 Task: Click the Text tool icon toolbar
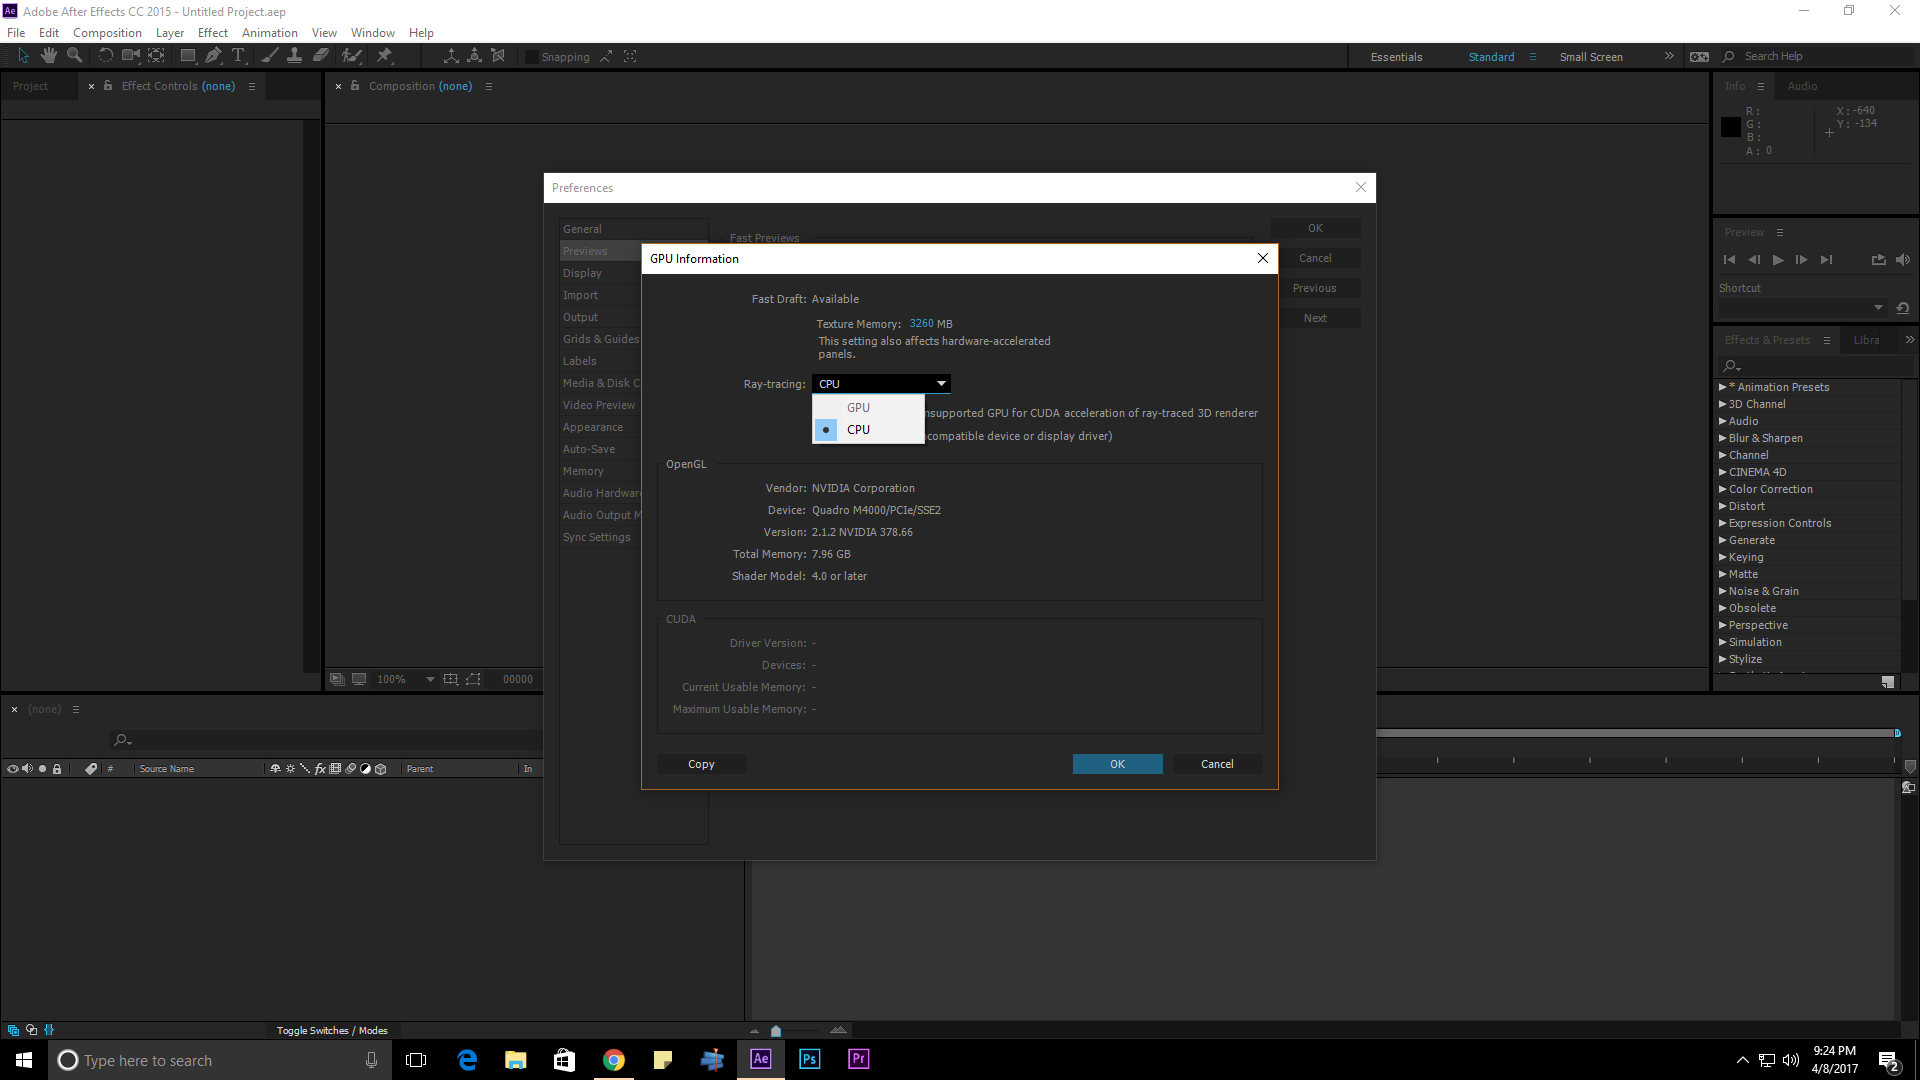239,55
